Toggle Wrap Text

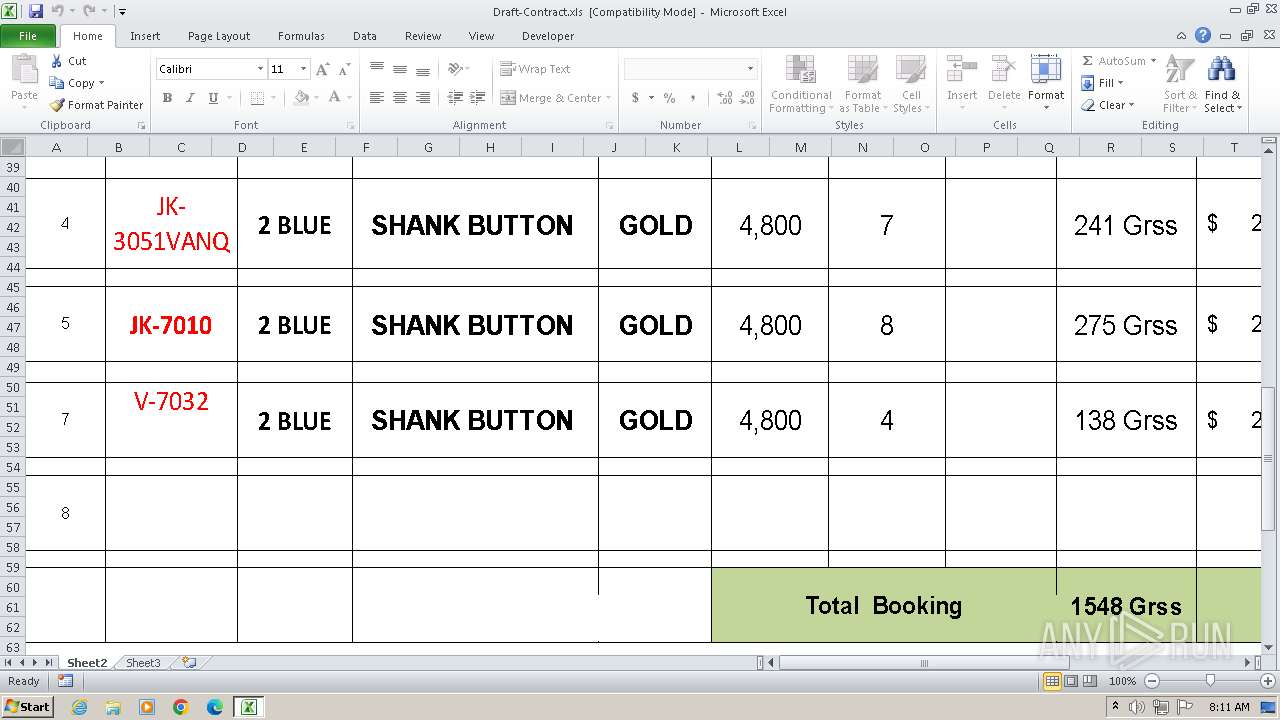[x=536, y=69]
